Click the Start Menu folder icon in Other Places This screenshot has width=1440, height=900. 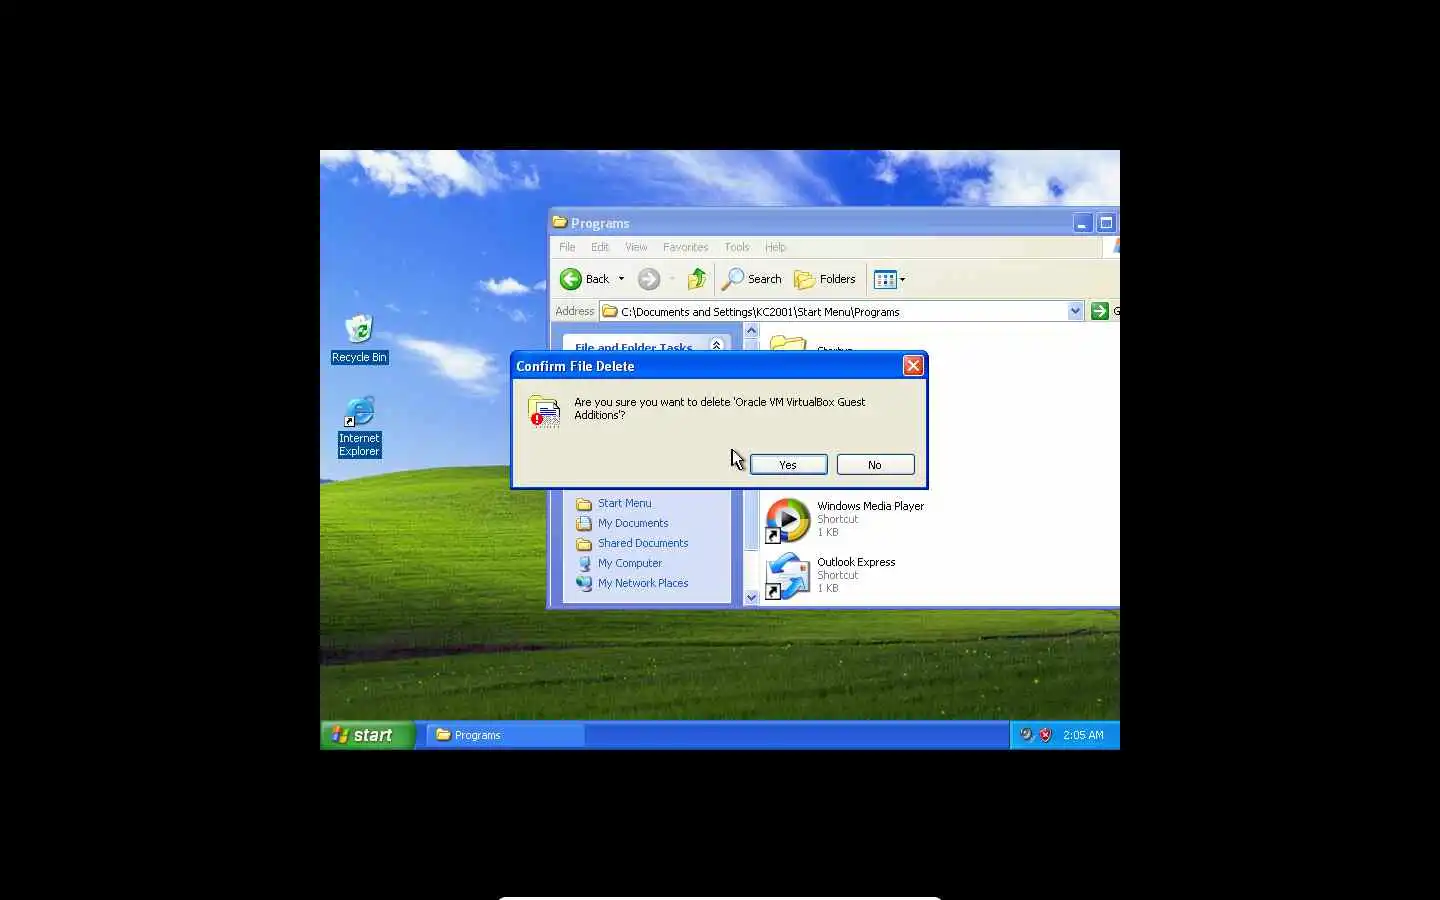(x=584, y=503)
